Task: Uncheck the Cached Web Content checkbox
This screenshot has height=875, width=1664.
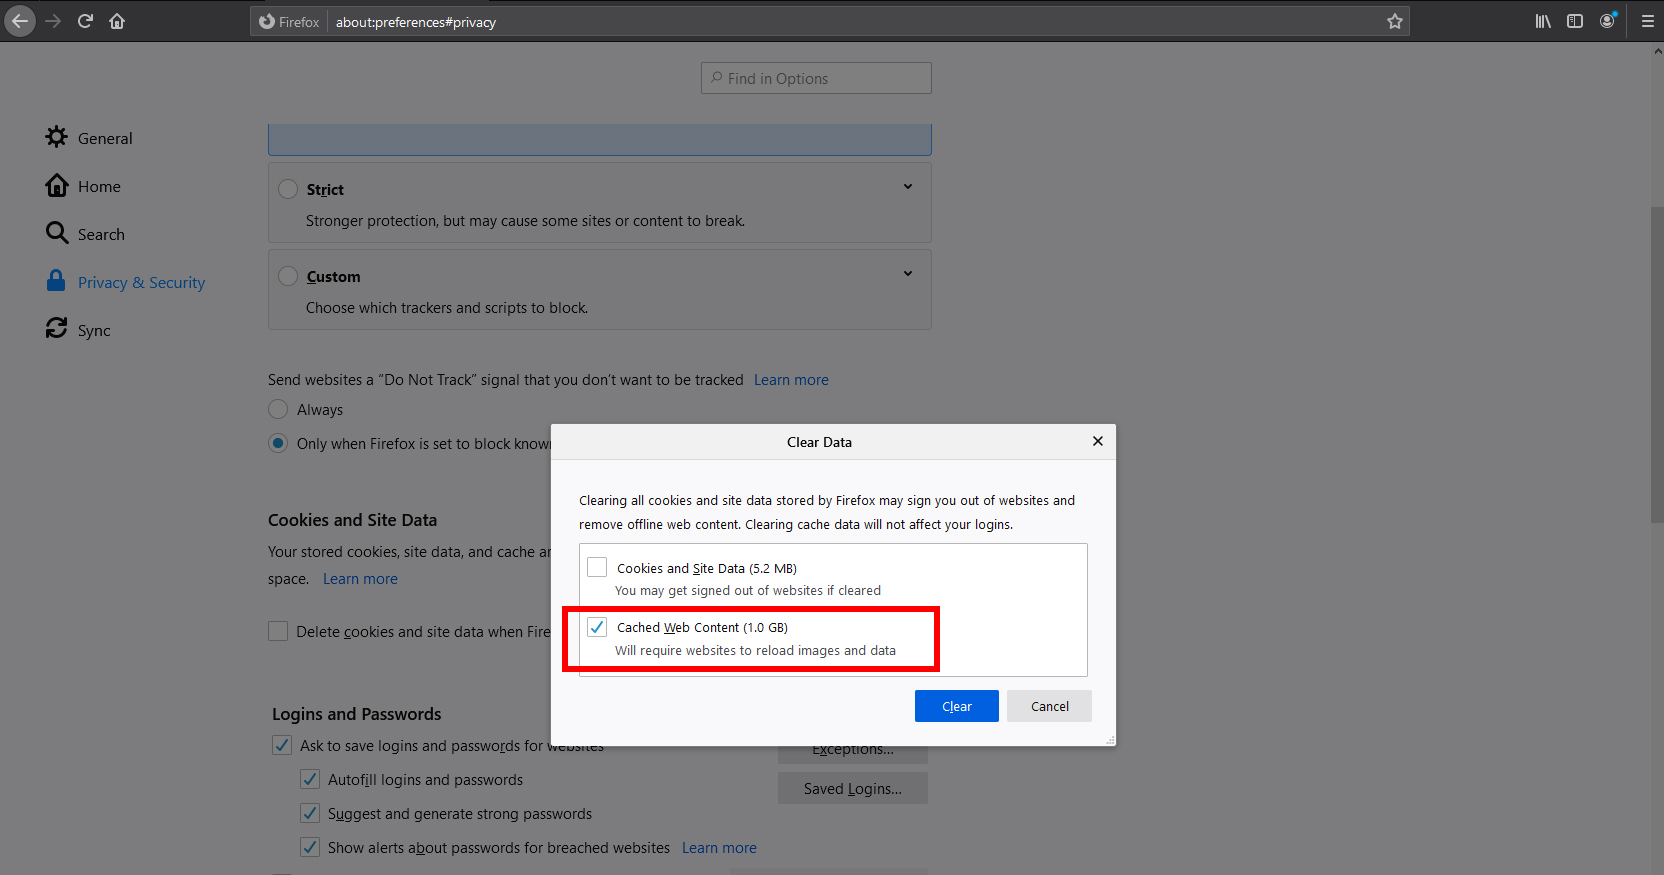Action: tap(597, 627)
